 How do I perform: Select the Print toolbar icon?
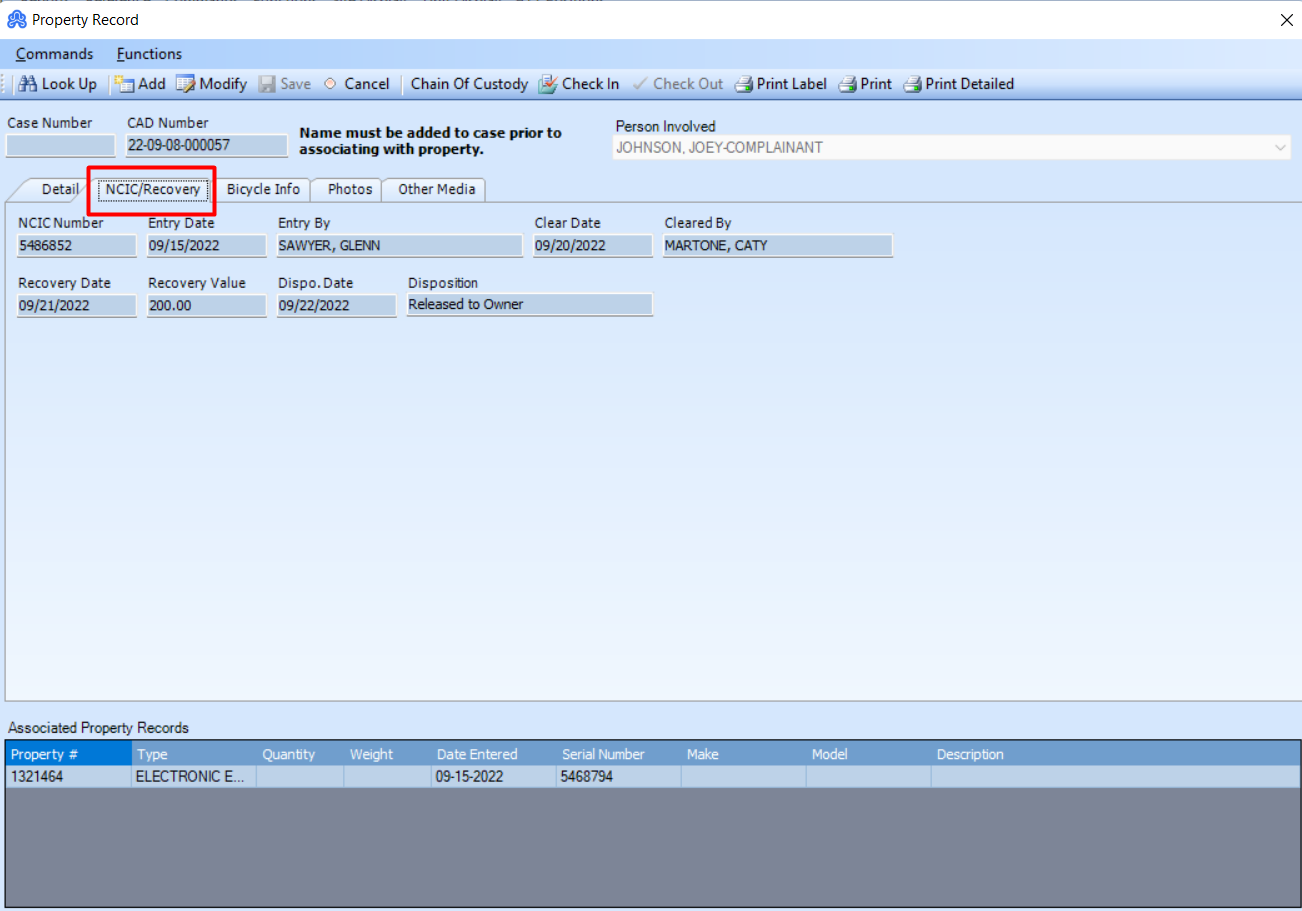[x=864, y=84]
